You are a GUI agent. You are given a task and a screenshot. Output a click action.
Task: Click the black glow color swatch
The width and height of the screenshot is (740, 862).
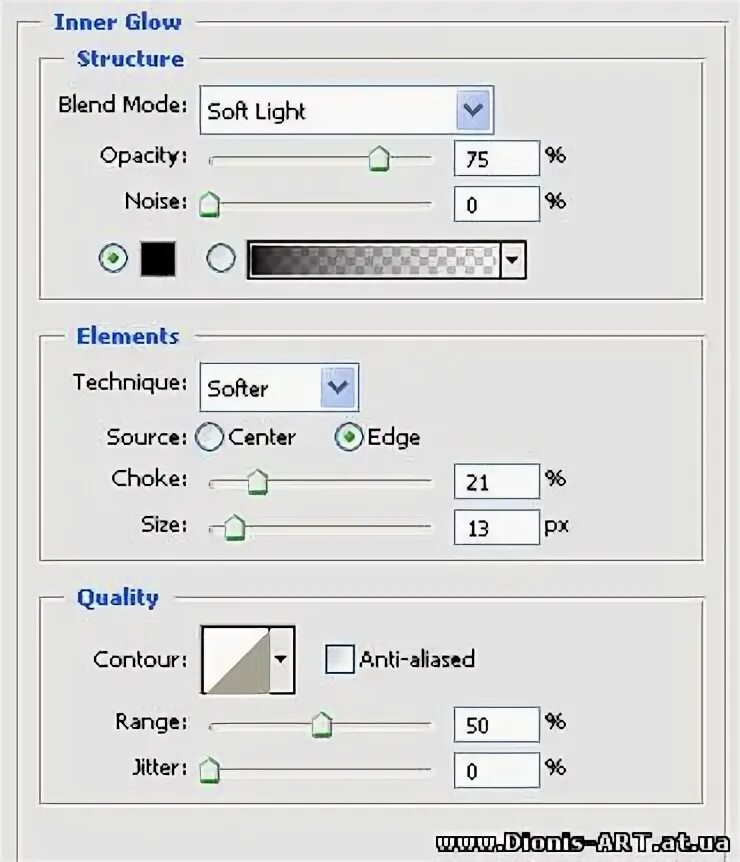coord(157,259)
